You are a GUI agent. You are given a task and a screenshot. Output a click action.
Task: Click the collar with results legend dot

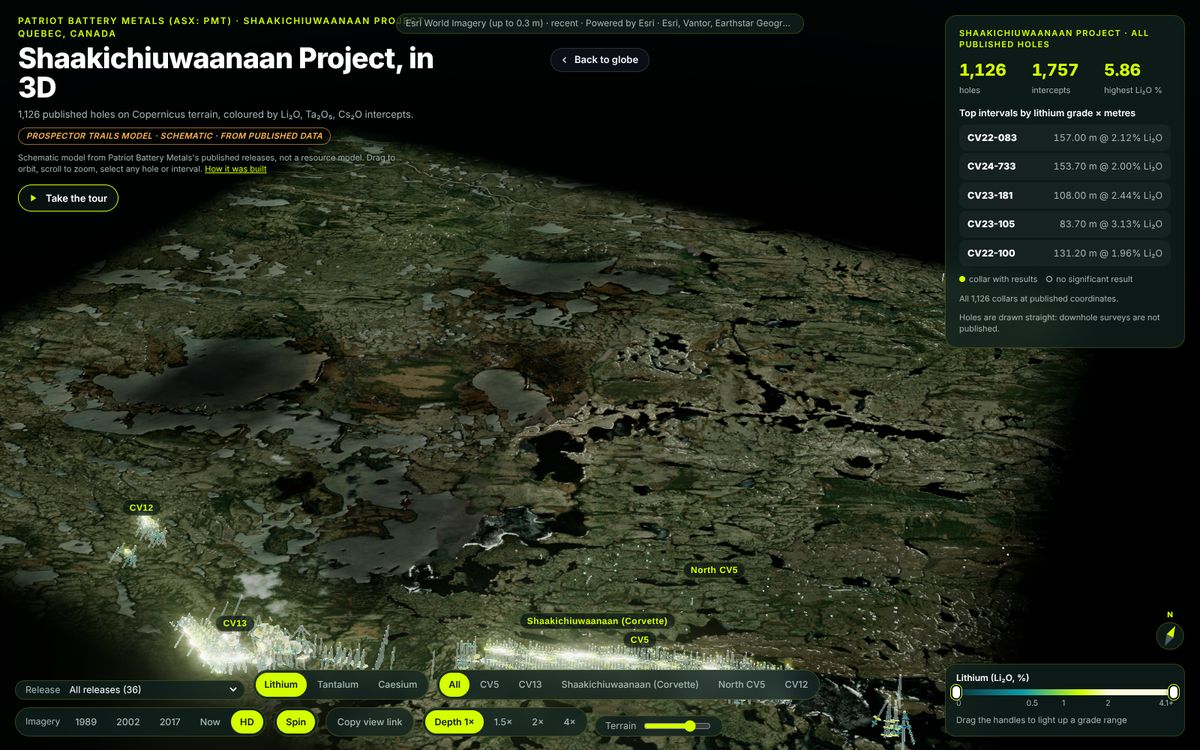coord(962,279)
